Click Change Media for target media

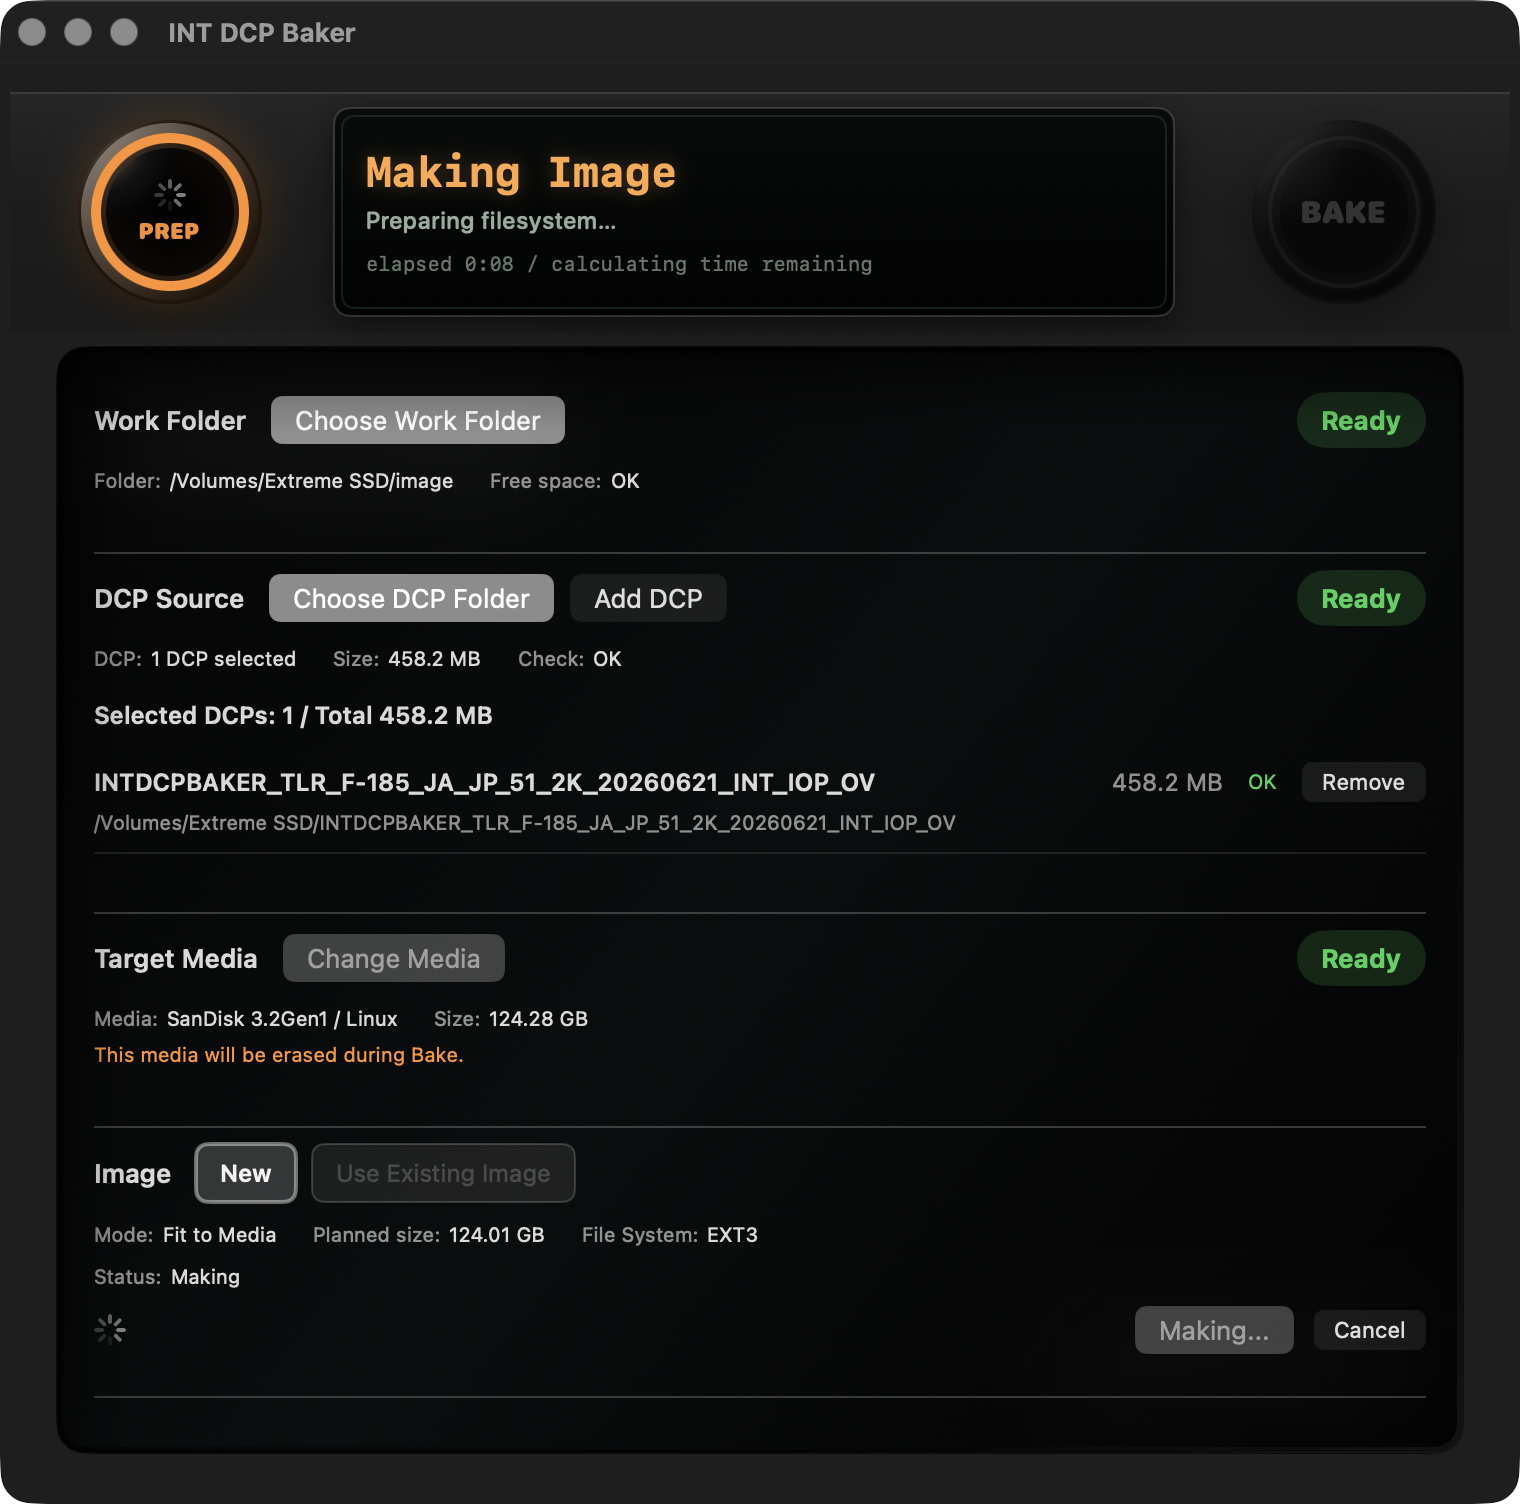394,958
